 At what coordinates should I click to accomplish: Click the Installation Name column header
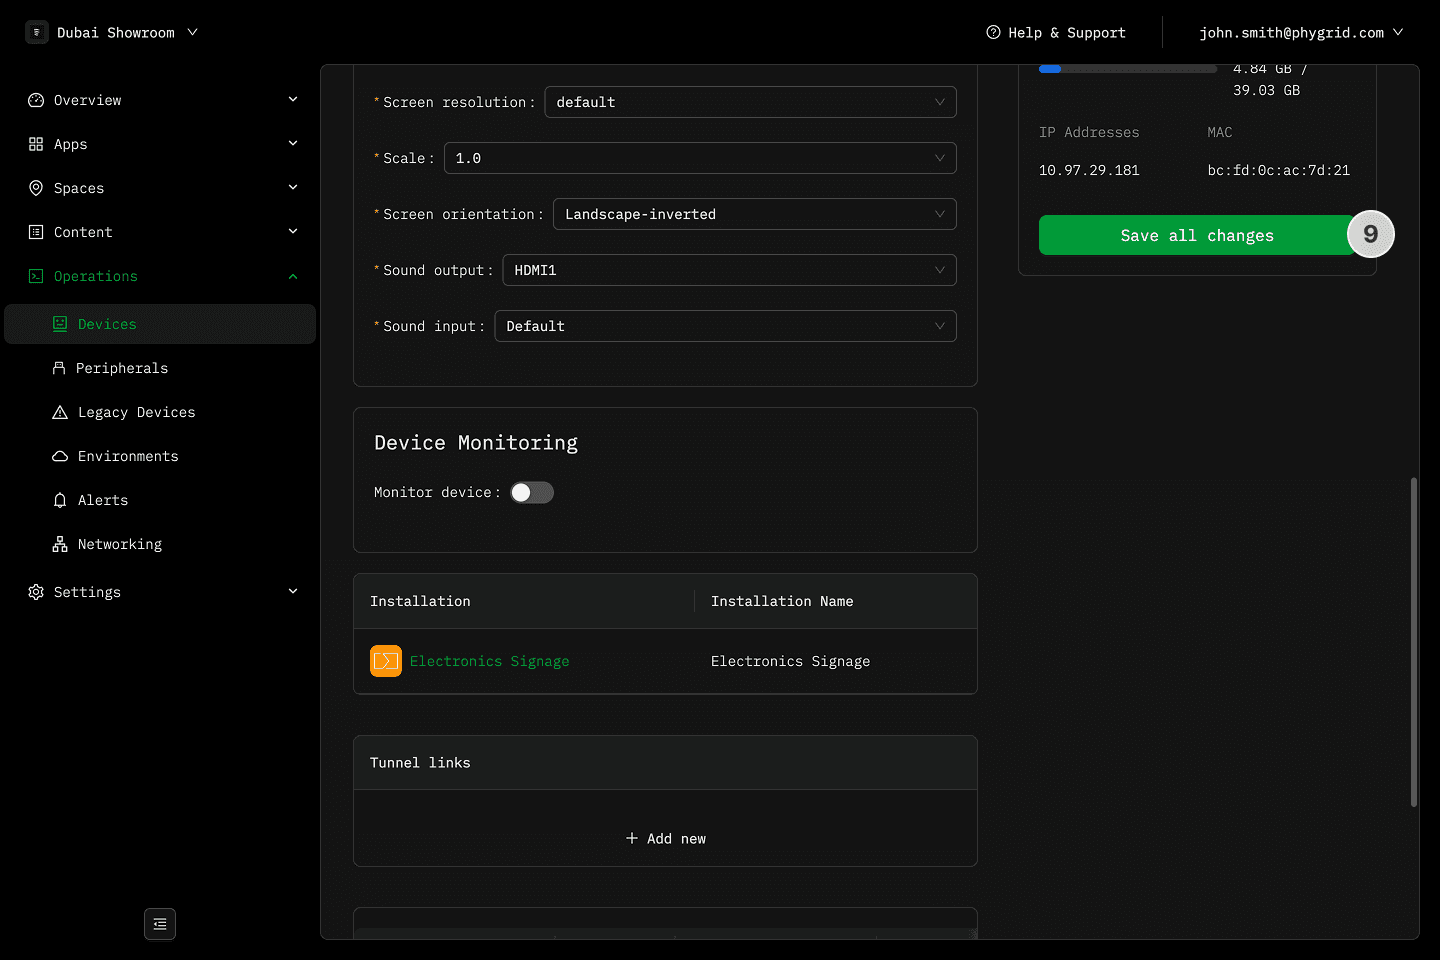[x=836, y=601]
